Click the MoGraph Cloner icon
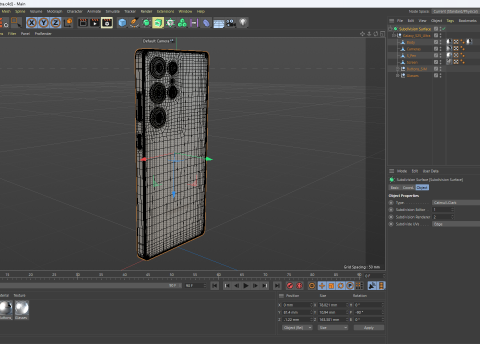The image size is (480, 360). (182, 23)
